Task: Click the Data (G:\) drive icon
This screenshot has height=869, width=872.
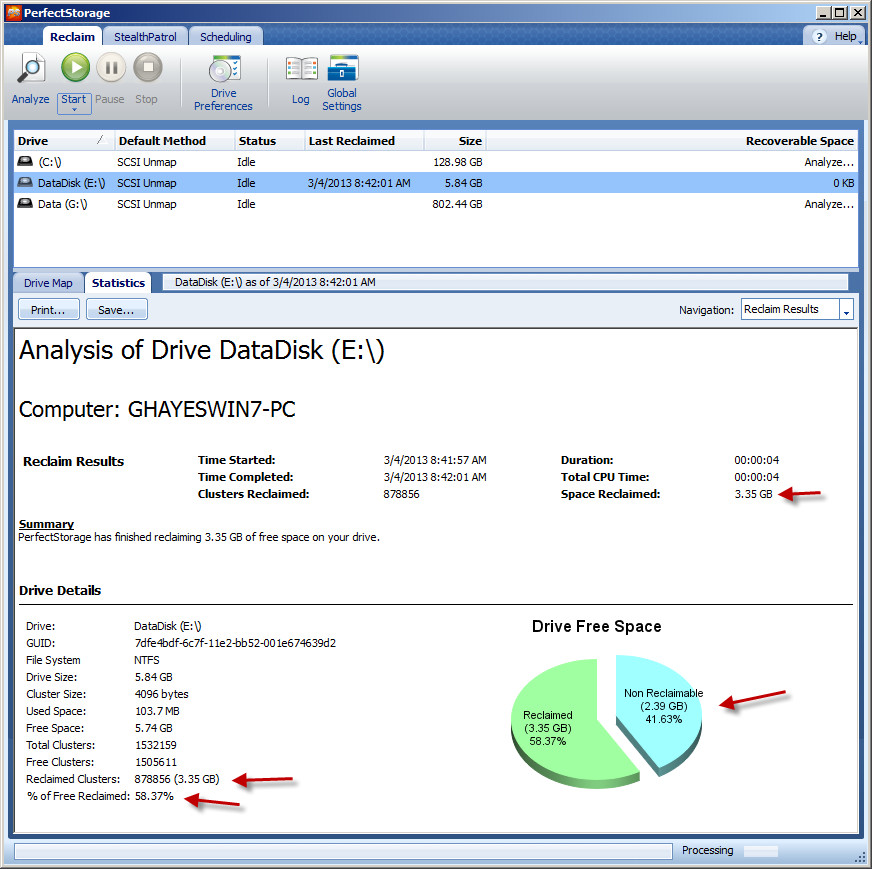Action: pos(25,203)
